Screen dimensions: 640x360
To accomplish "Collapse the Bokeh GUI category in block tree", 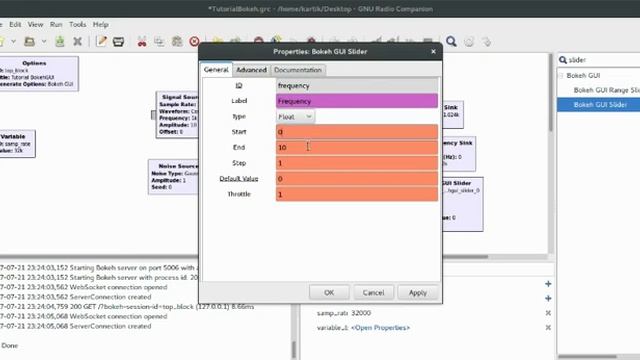I will coord(562,76).
